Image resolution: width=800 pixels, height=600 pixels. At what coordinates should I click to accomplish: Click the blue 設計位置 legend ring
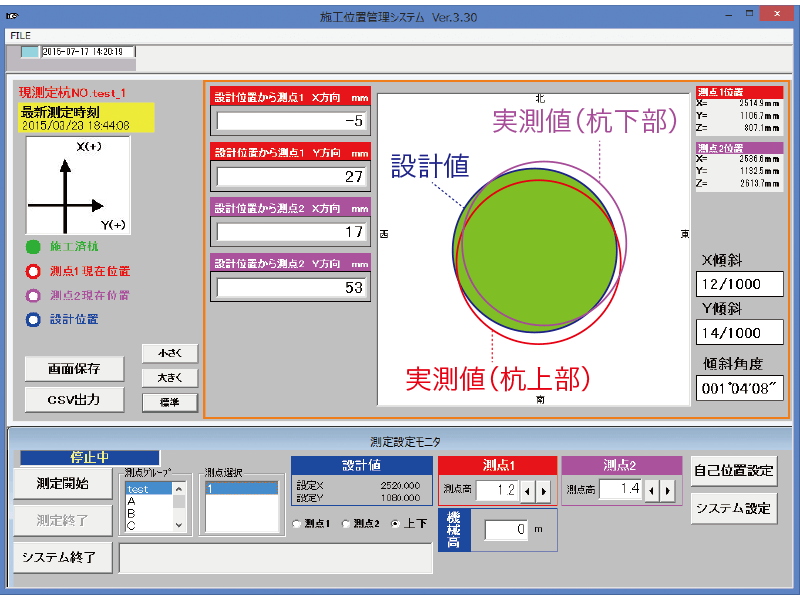[33, 320]
